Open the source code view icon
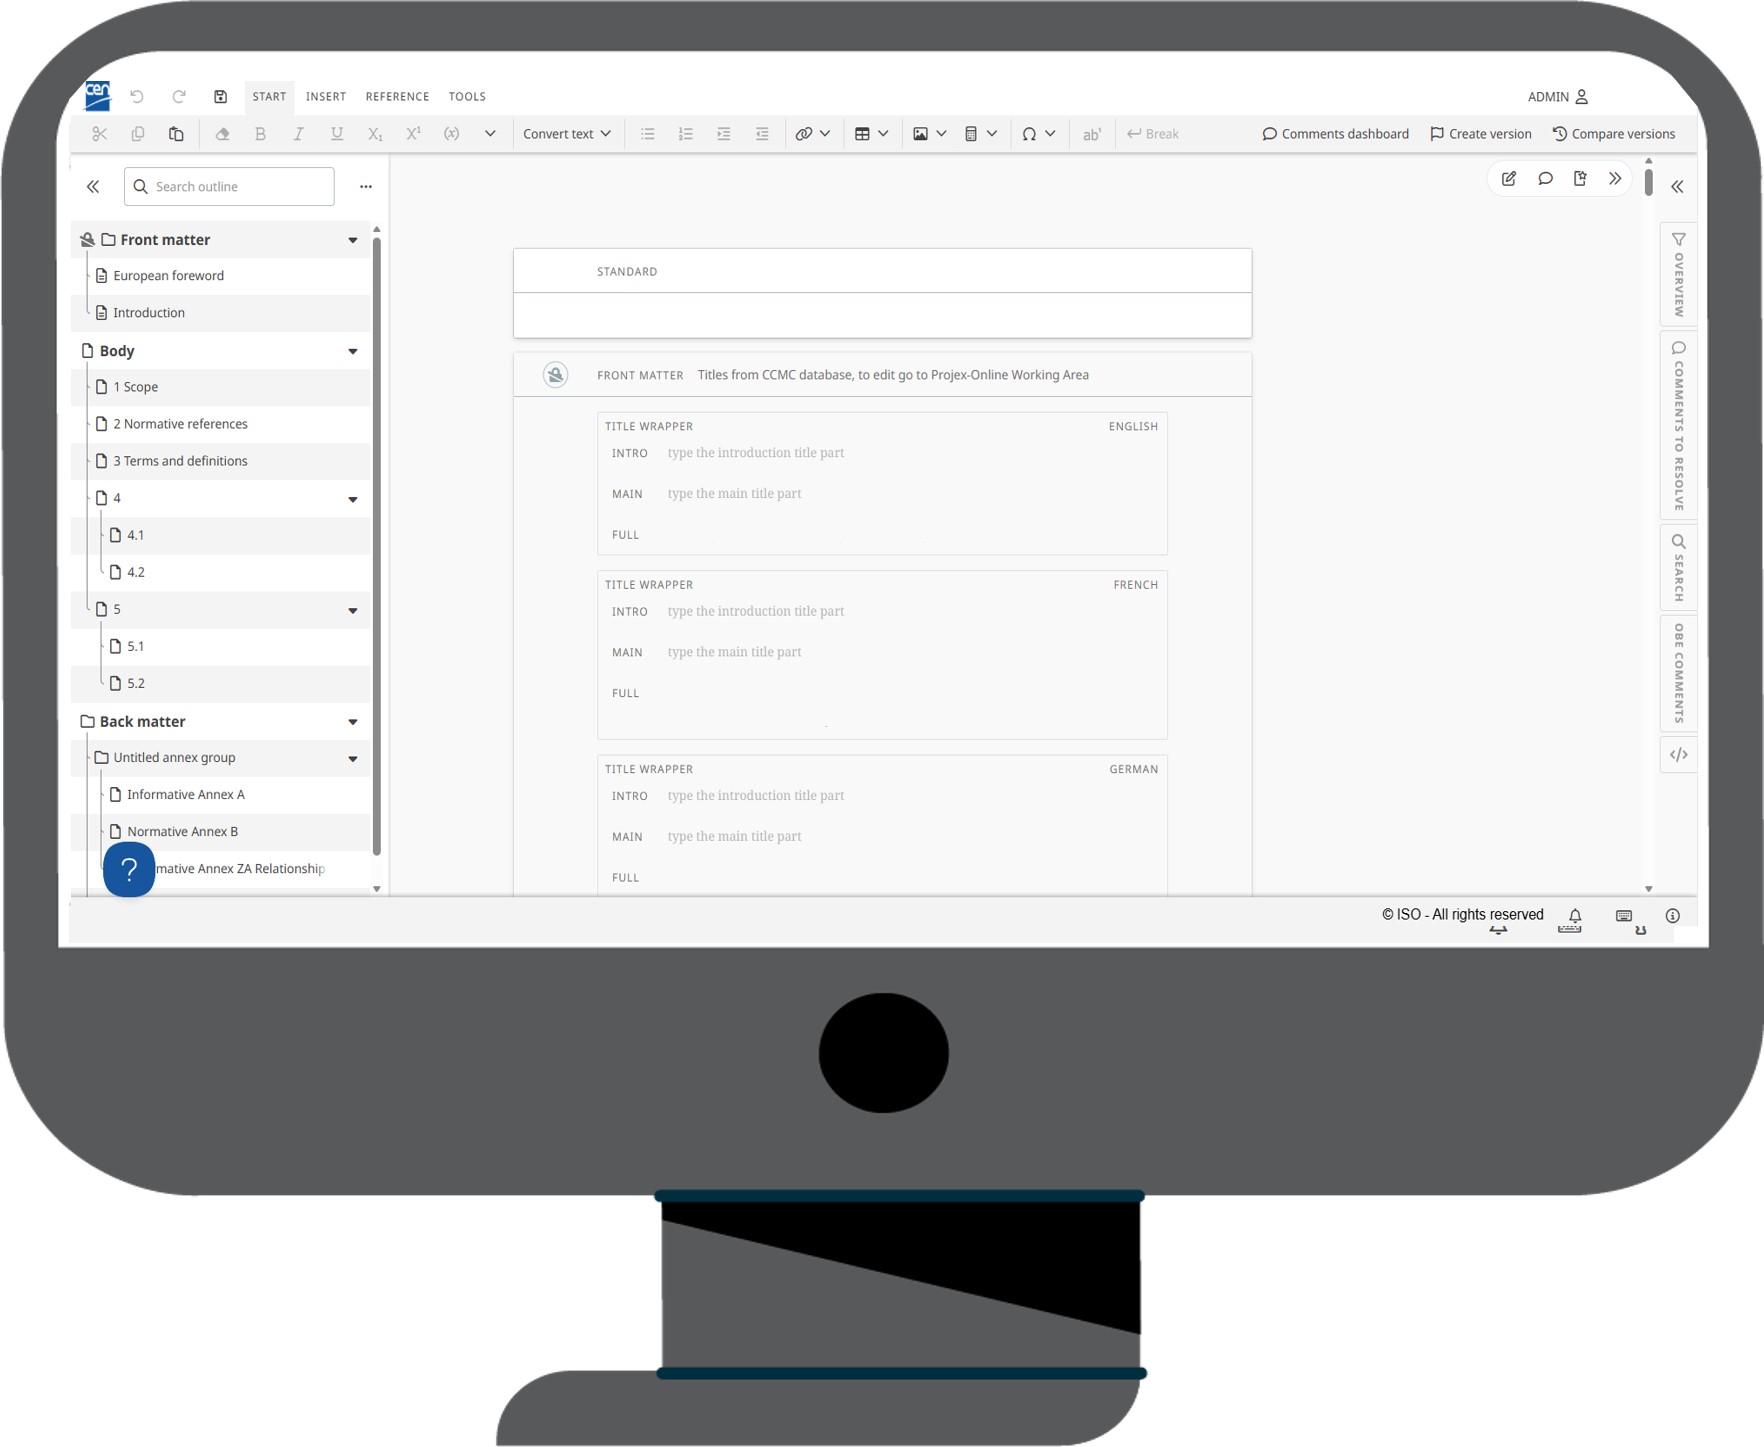The height and width of the screenshot is (1447, 1764). coord(1679,755)
